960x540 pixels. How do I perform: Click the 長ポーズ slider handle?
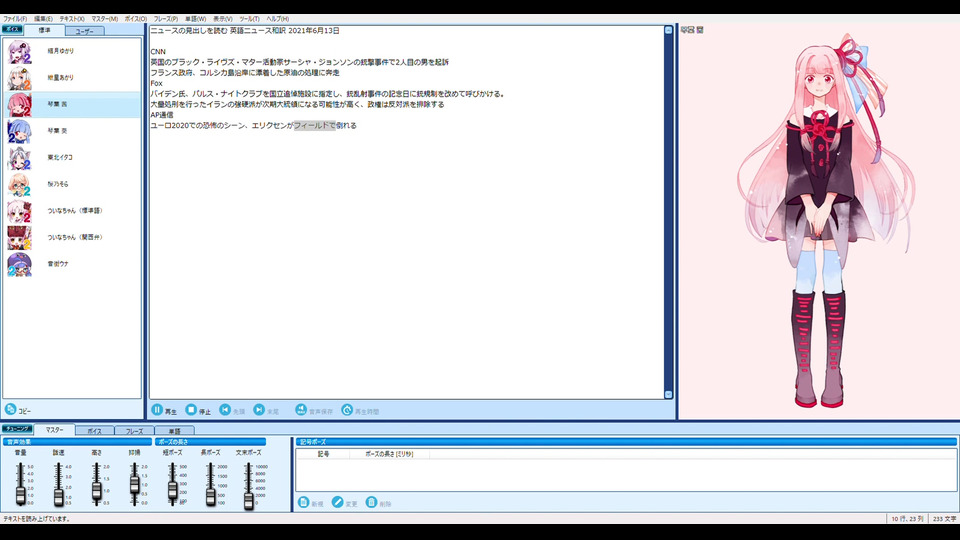211,497
